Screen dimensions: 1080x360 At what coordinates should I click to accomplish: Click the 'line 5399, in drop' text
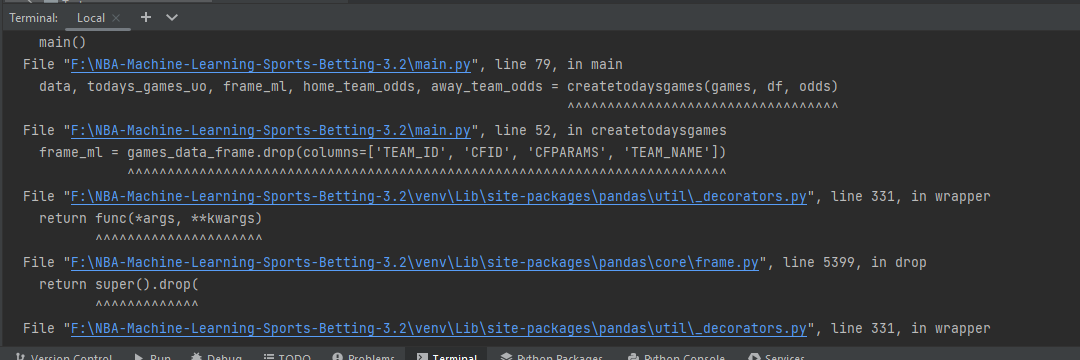click(x=855, y=263)
